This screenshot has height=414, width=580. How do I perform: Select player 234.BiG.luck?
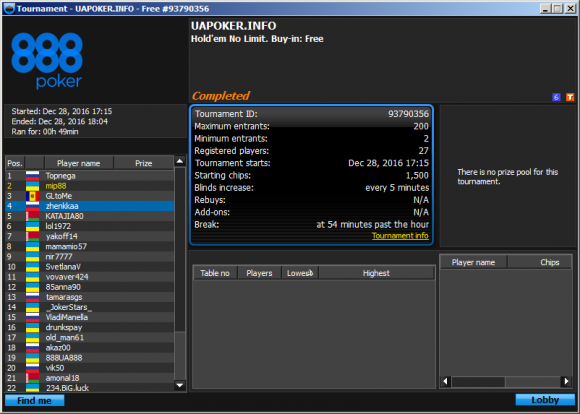tap(90, 388)
